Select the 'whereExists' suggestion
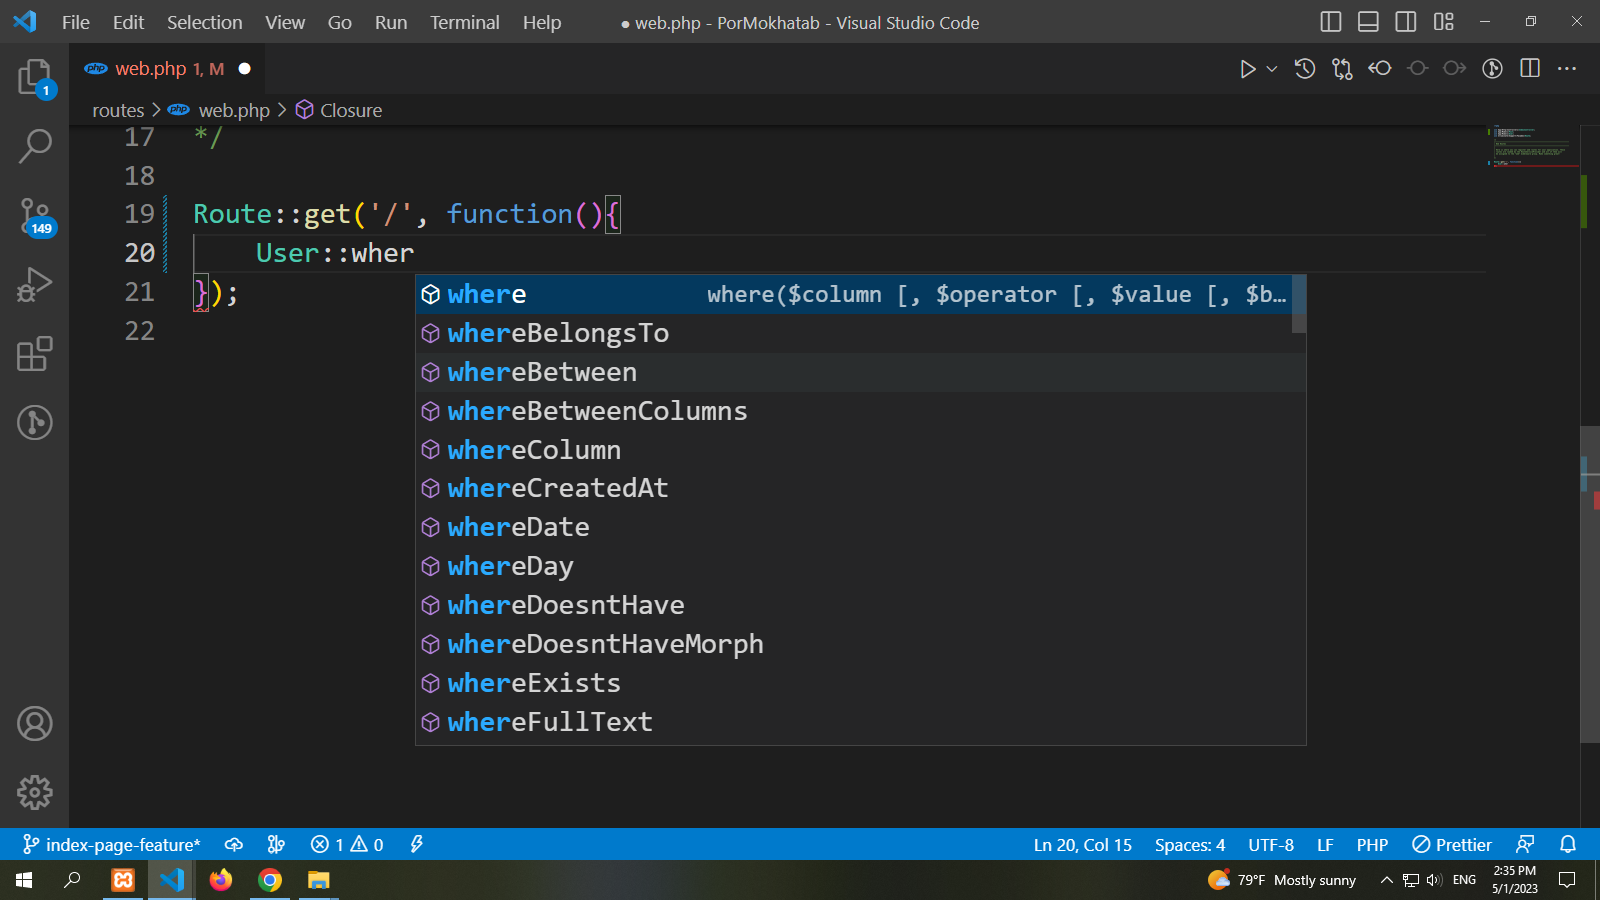1600x900 pixels. pyautogui.click(x=854, y=683)
